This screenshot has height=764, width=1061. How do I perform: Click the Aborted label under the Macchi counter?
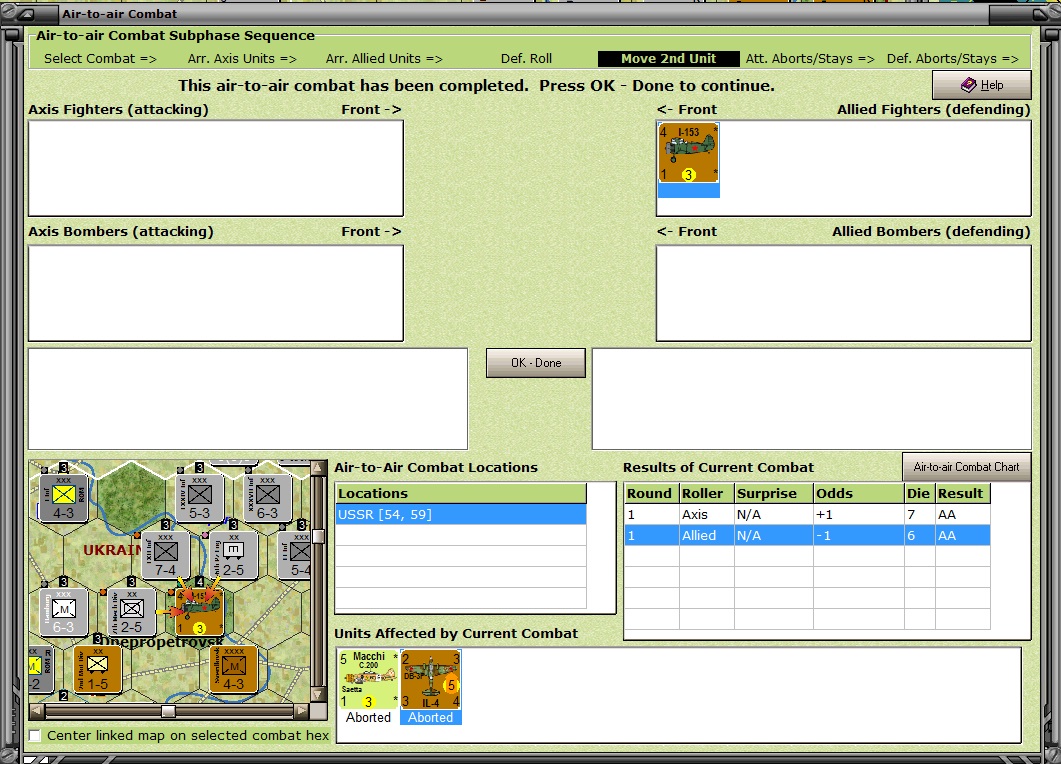pos(369,717)
